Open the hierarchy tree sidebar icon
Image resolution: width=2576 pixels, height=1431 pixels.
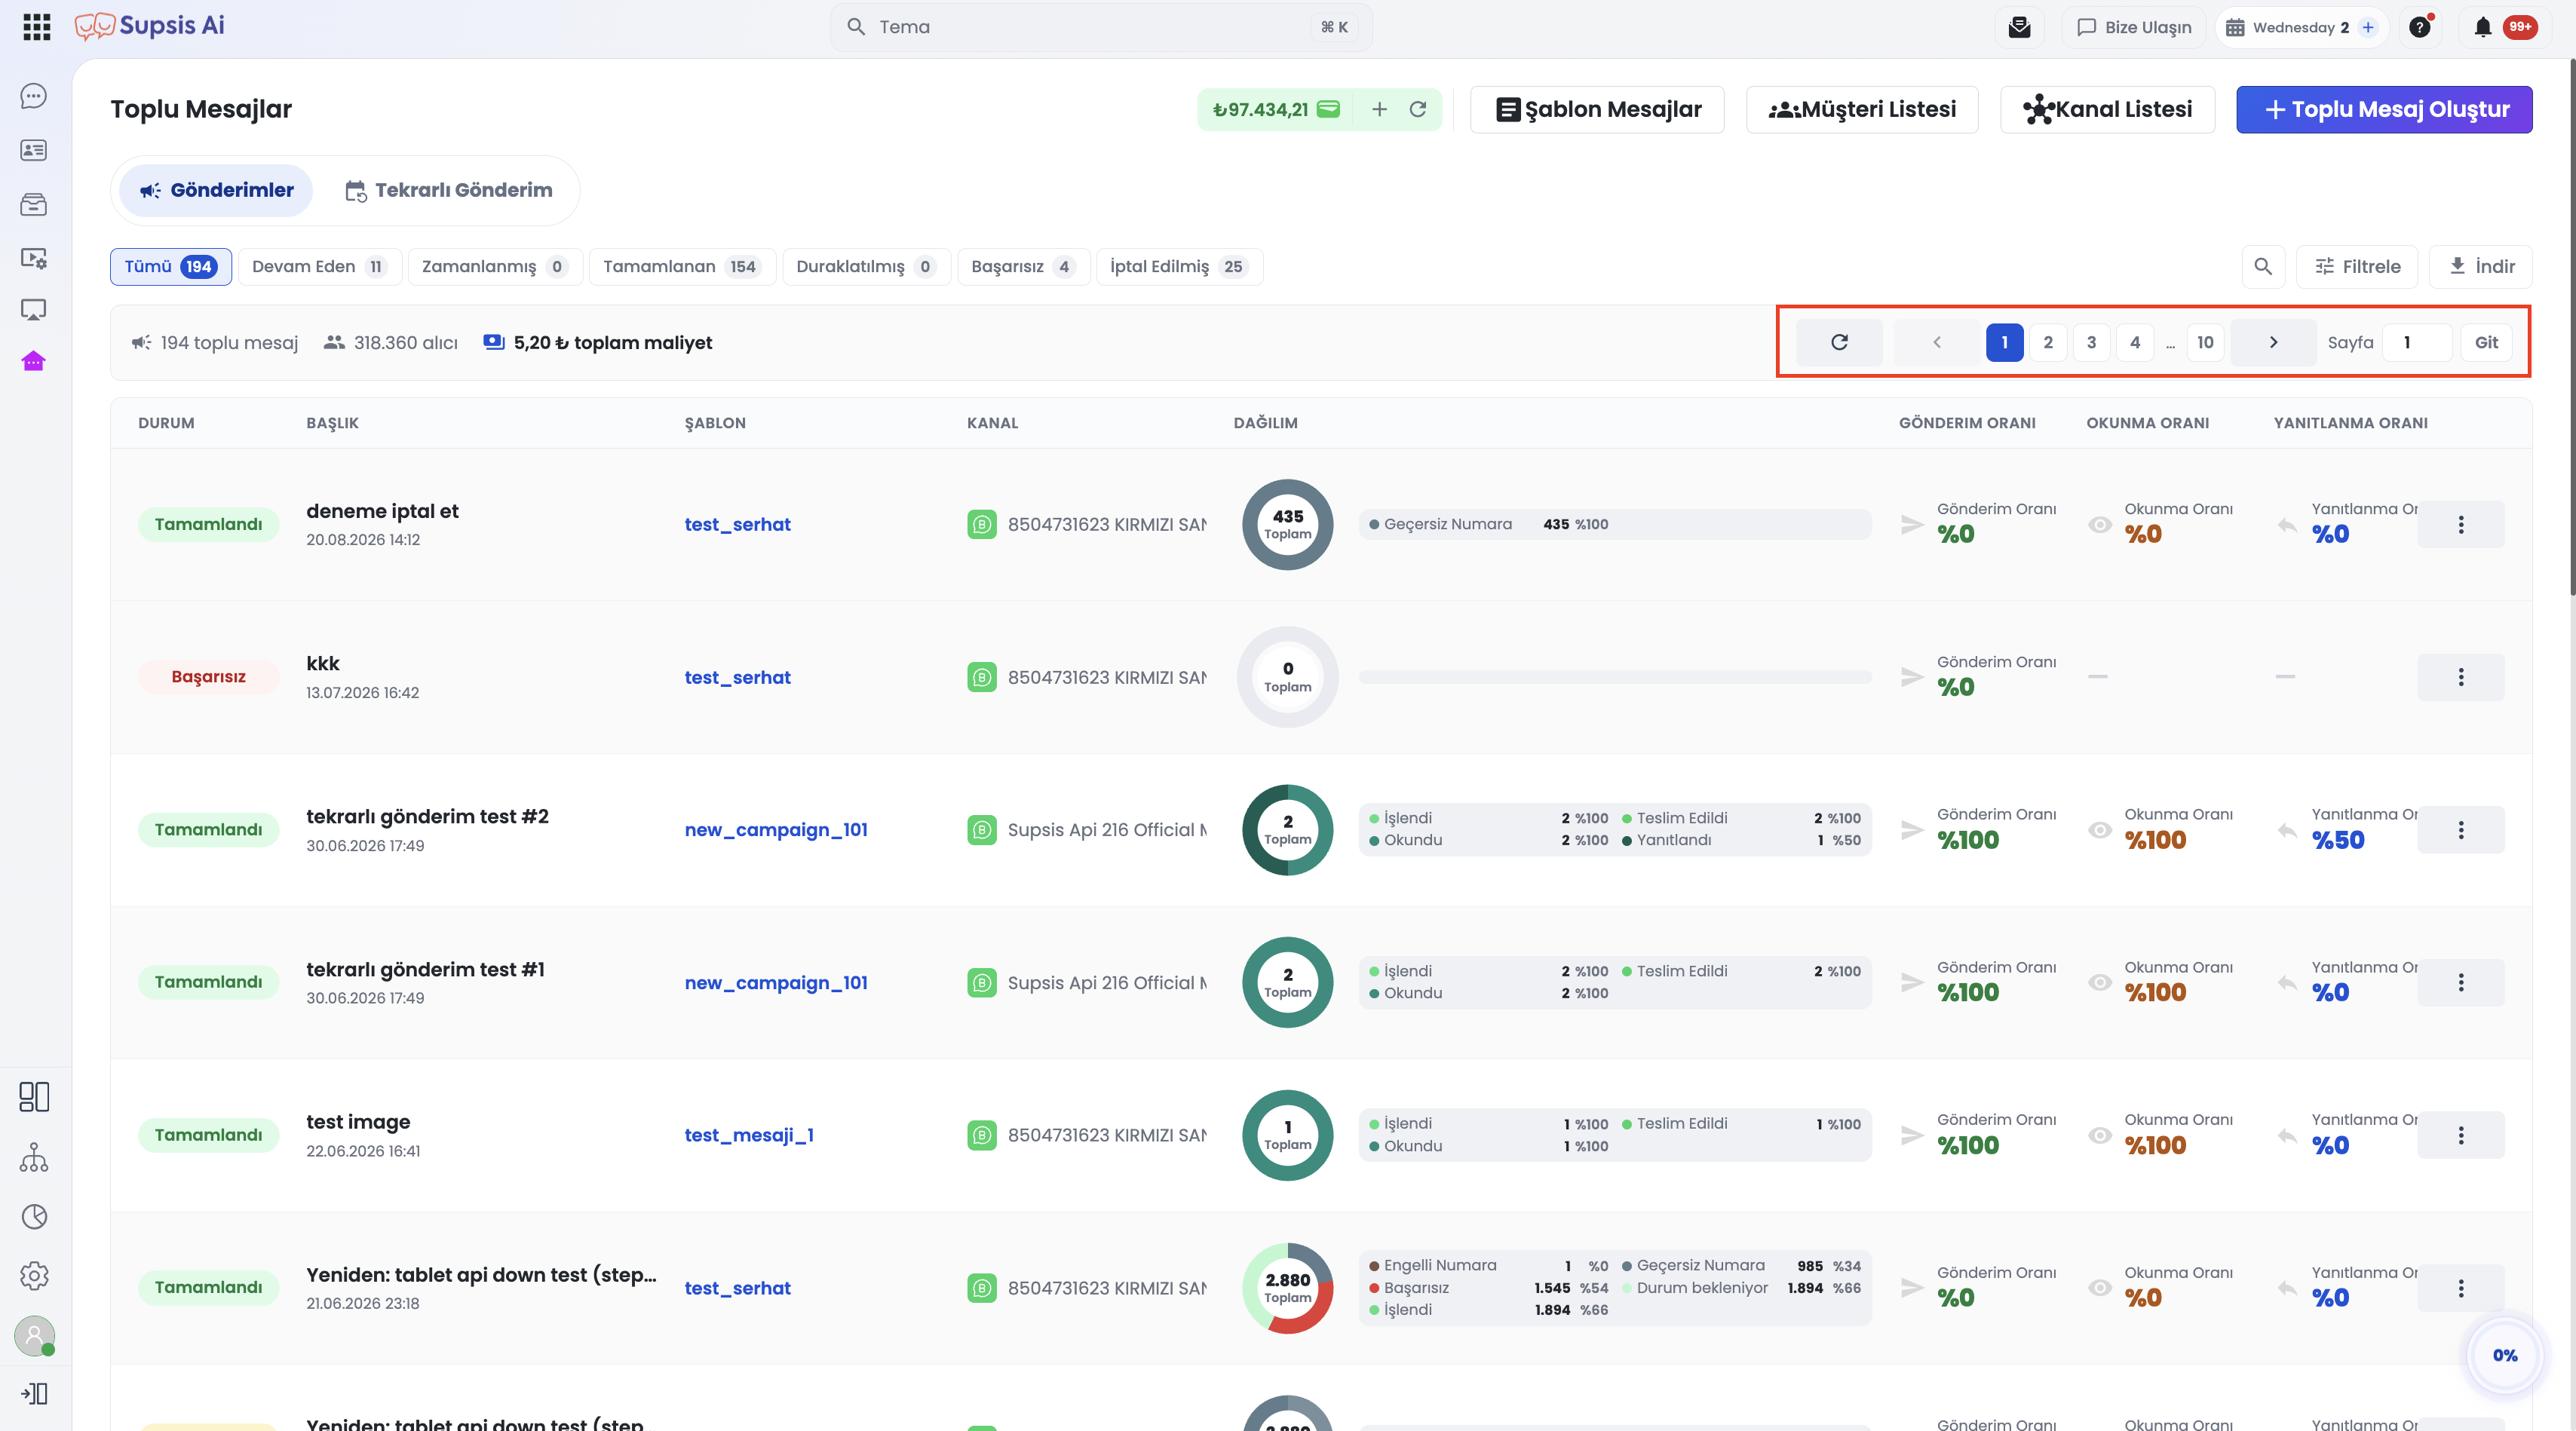point(34,1157)
